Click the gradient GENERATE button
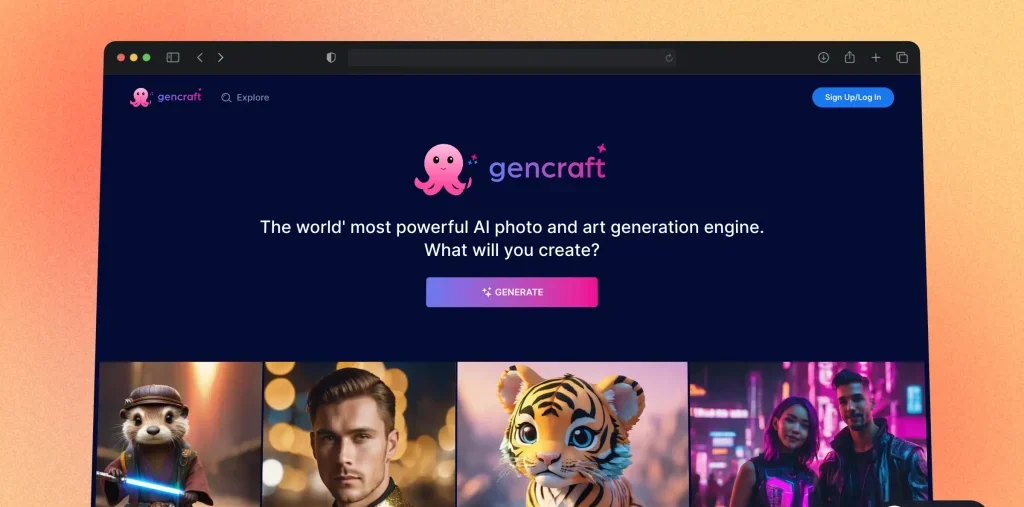 coord(512,292)
